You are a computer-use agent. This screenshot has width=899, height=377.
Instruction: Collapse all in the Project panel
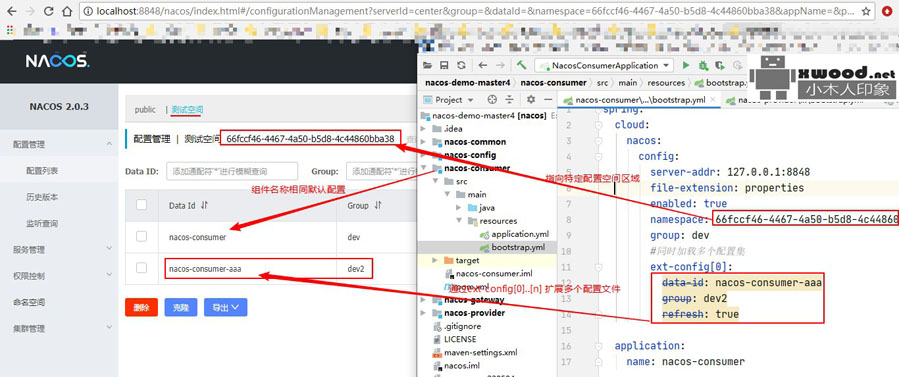(509, 100)
